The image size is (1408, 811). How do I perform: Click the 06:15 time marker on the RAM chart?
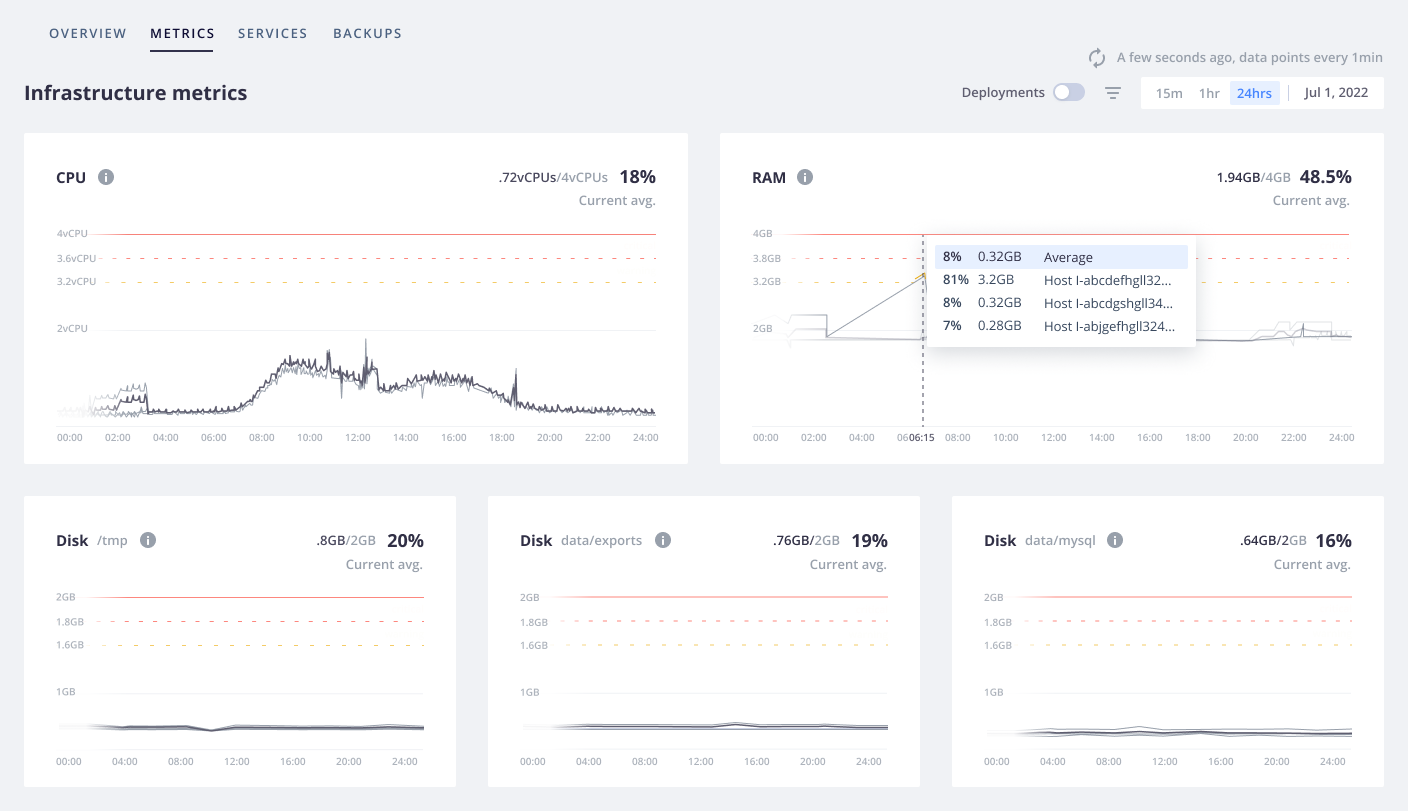[922, 437]
